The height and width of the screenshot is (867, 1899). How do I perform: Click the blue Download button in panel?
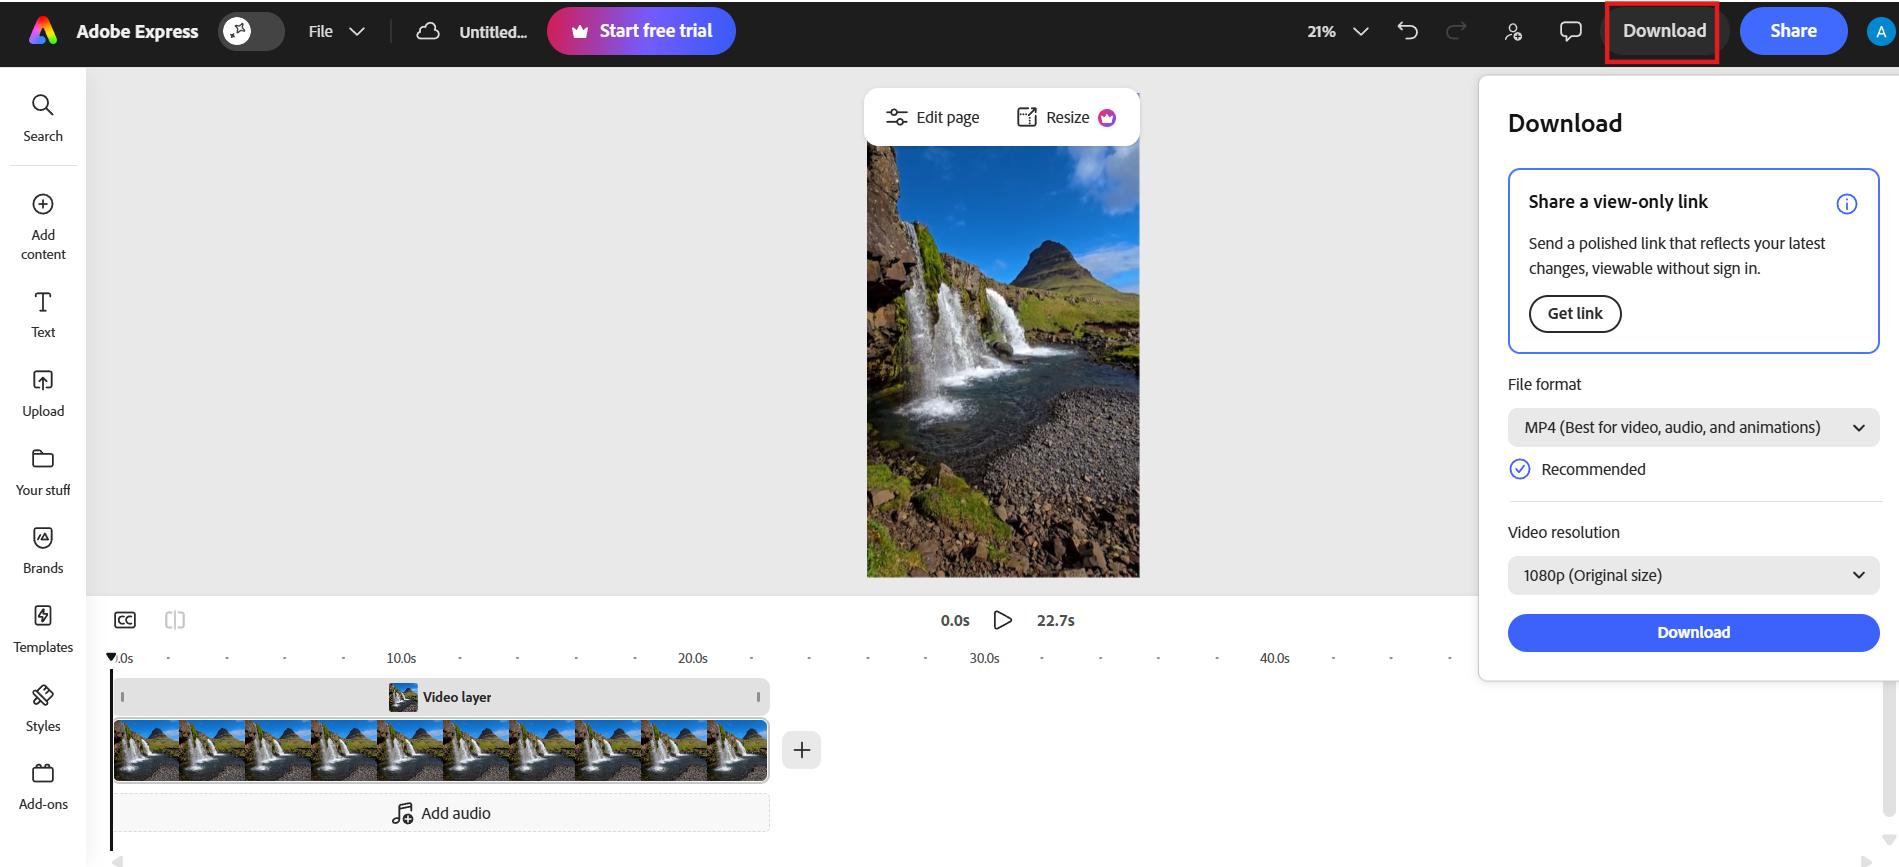click(1693, 632)
